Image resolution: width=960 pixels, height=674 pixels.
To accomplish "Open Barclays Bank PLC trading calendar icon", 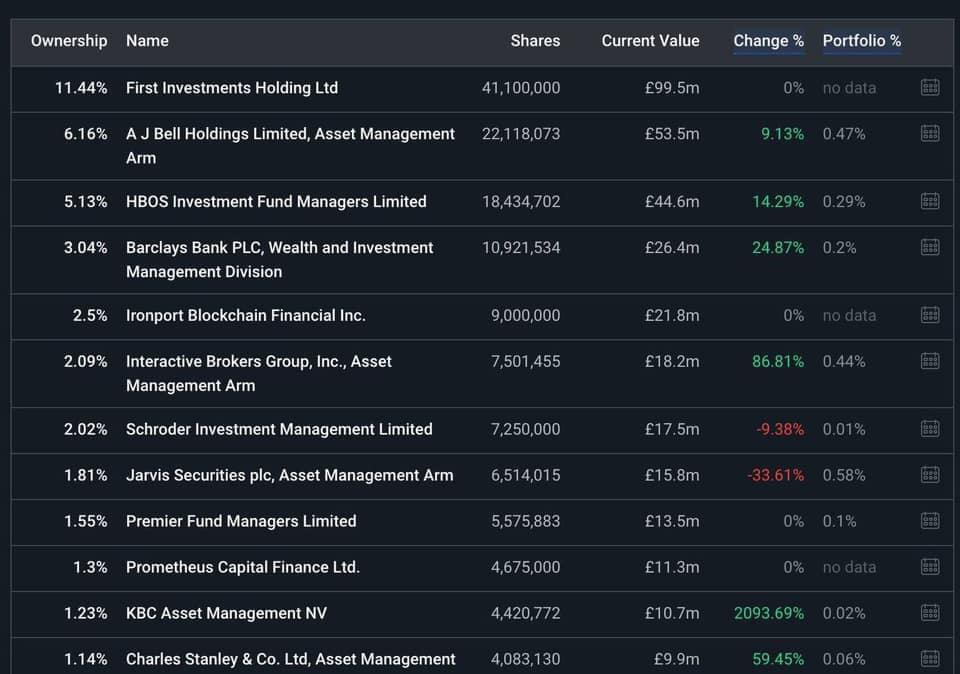I will click(930, 246).
